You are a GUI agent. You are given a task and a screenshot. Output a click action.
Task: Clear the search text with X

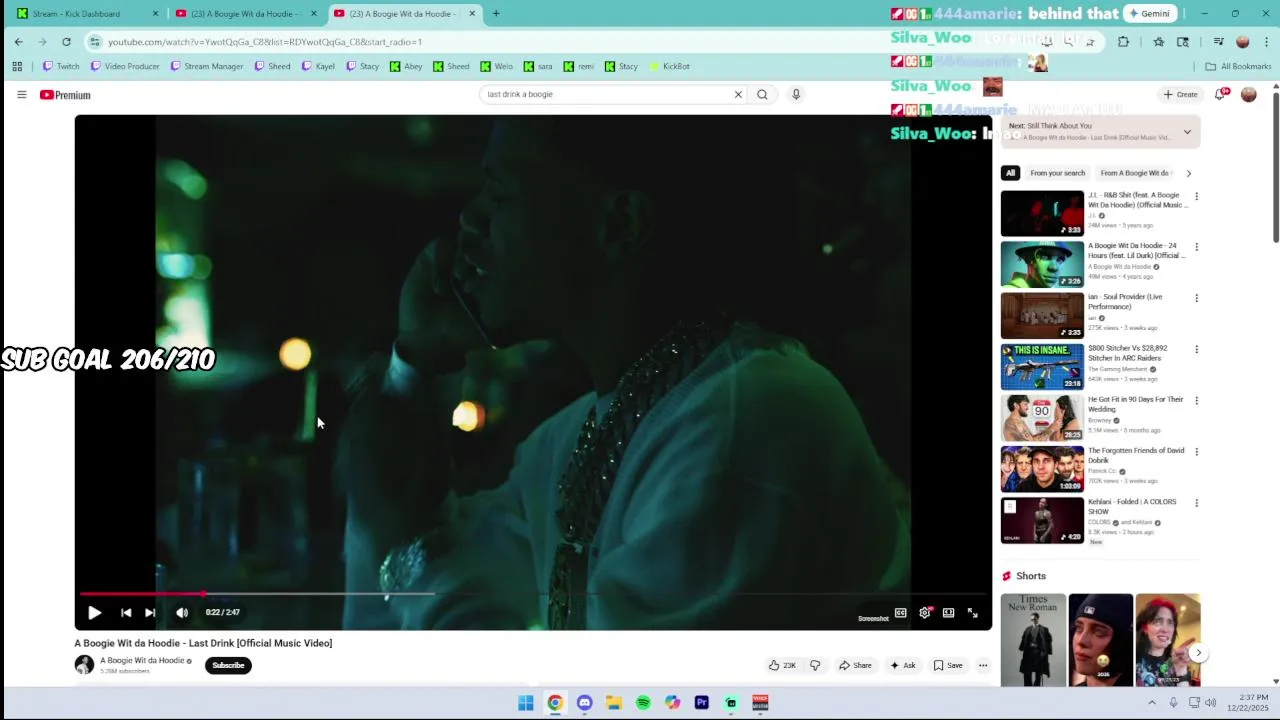(x=738, y=94)
